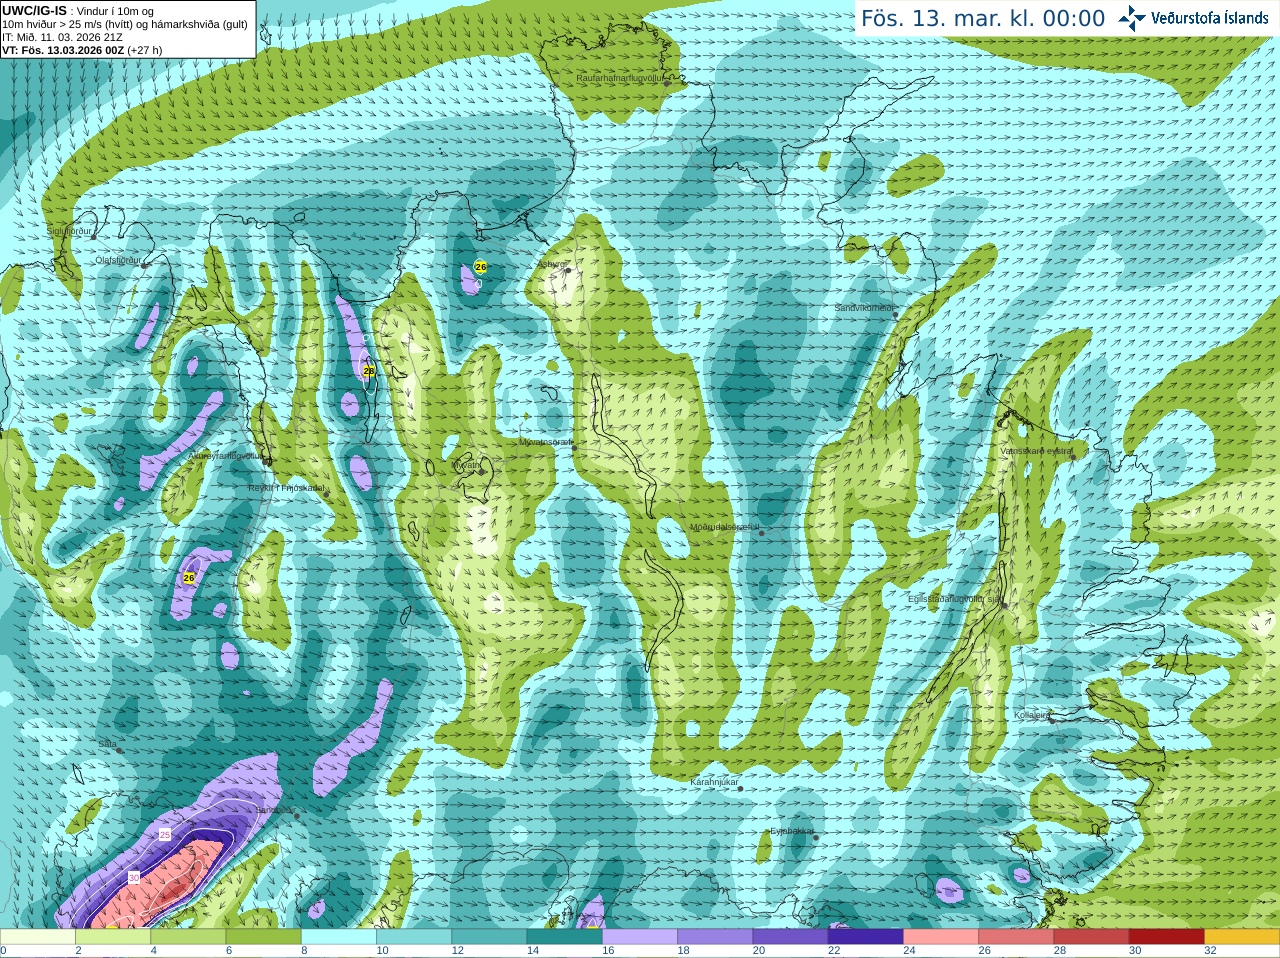Click the legend scale value 16
The height and width of the screenshot is (958, 1280).
point(608,951)
